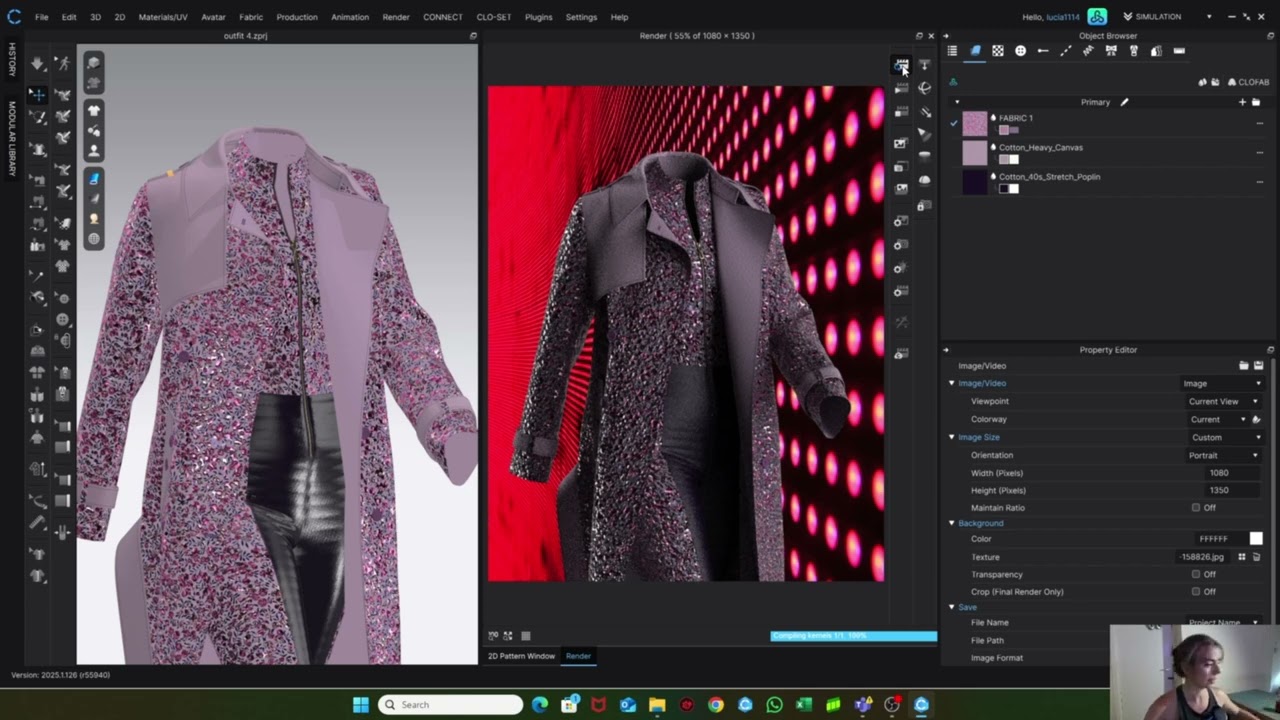Open options menu for FABRIC 1 row
1280x720 pixels.
coord(1259,124)
